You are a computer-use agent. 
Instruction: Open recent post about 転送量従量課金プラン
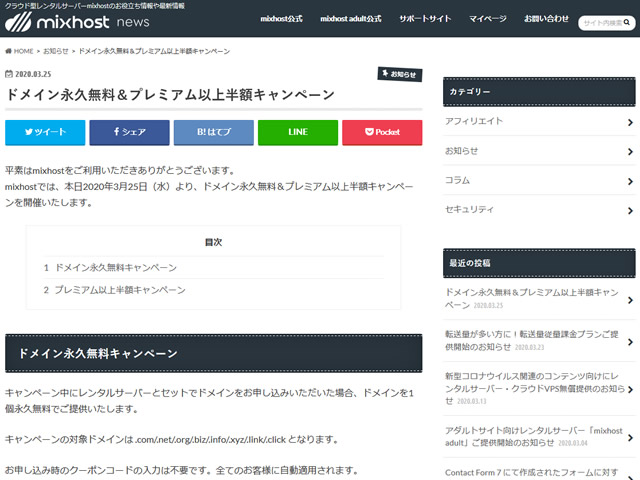(531, 341)
